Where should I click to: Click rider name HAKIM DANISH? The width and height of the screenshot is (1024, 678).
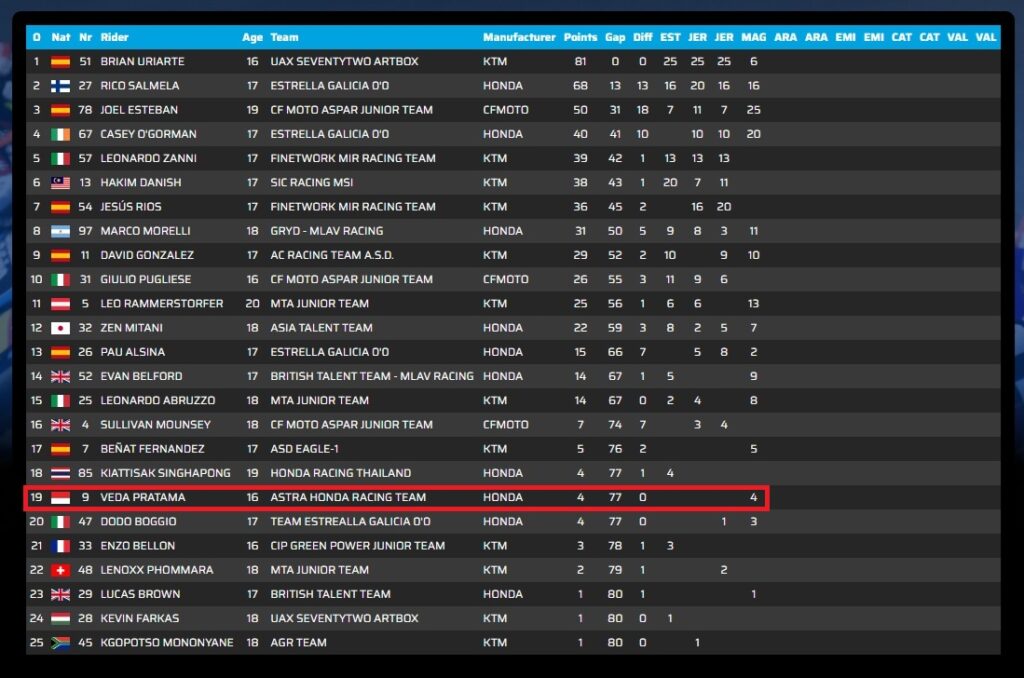coord(141,182)
